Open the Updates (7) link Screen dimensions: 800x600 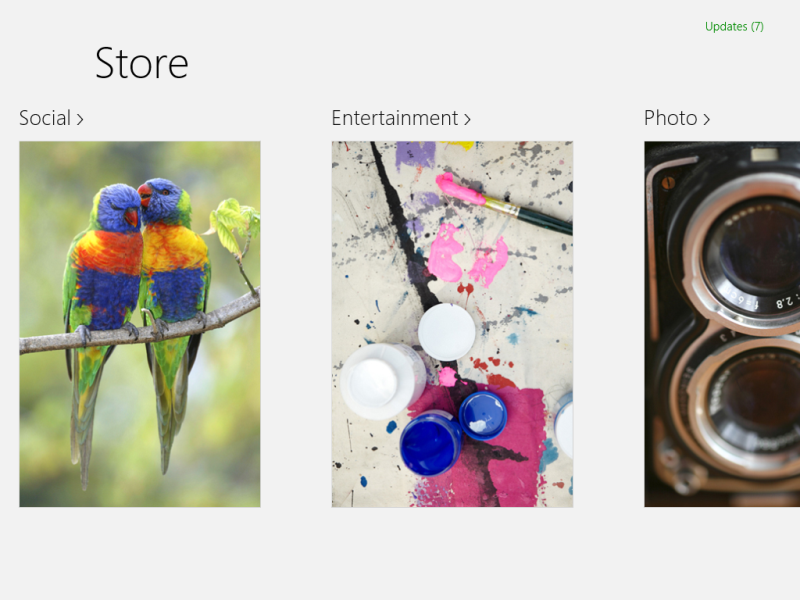tap(734, 27)
